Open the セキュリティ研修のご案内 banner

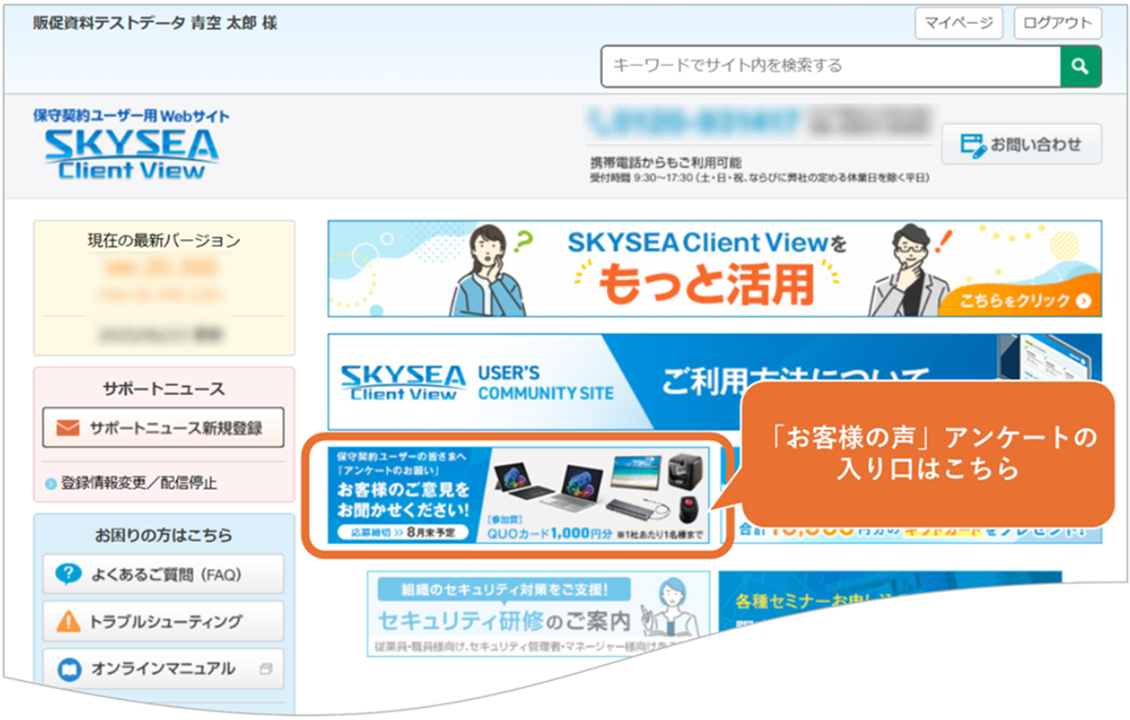coord(538,613)
